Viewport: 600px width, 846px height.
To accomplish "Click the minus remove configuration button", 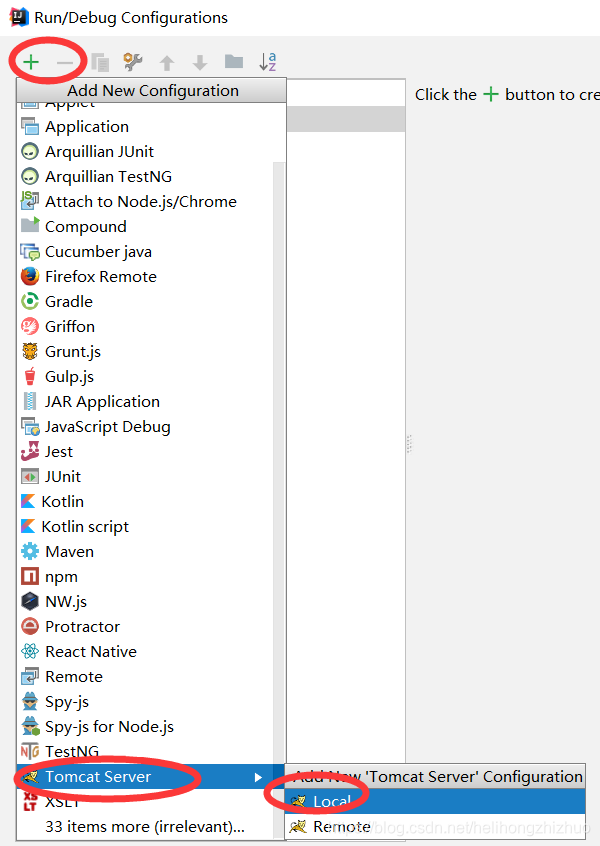I will coord(64,63).
